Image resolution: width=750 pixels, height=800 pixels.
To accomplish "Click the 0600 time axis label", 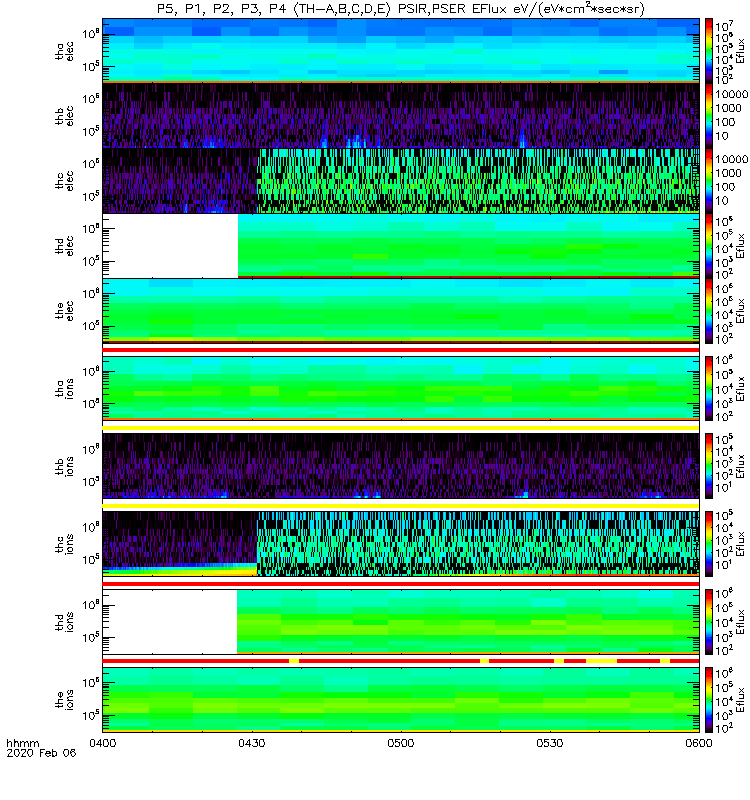I will coord(698,743).
